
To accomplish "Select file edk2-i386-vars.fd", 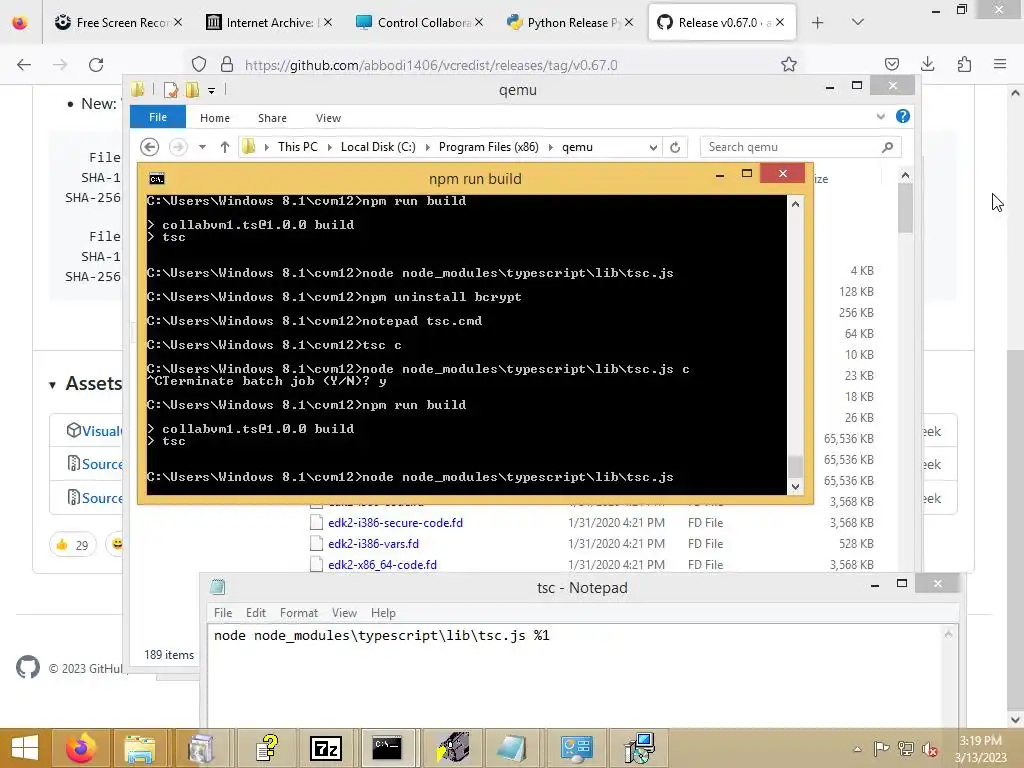I will coord(374,543).
